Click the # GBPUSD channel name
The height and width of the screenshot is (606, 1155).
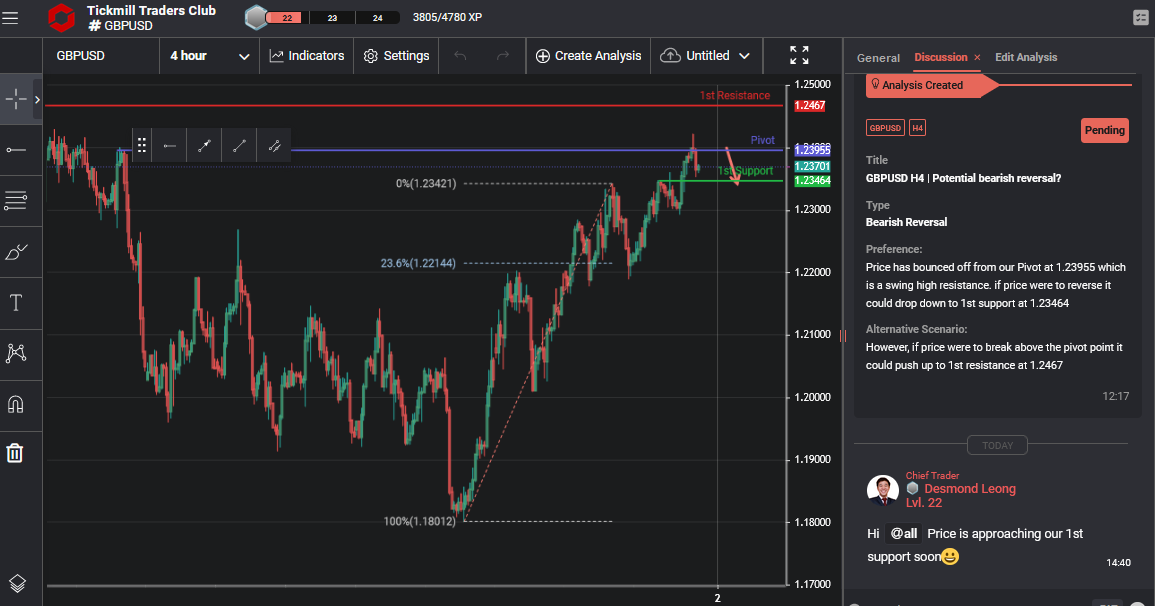(121, 26)
